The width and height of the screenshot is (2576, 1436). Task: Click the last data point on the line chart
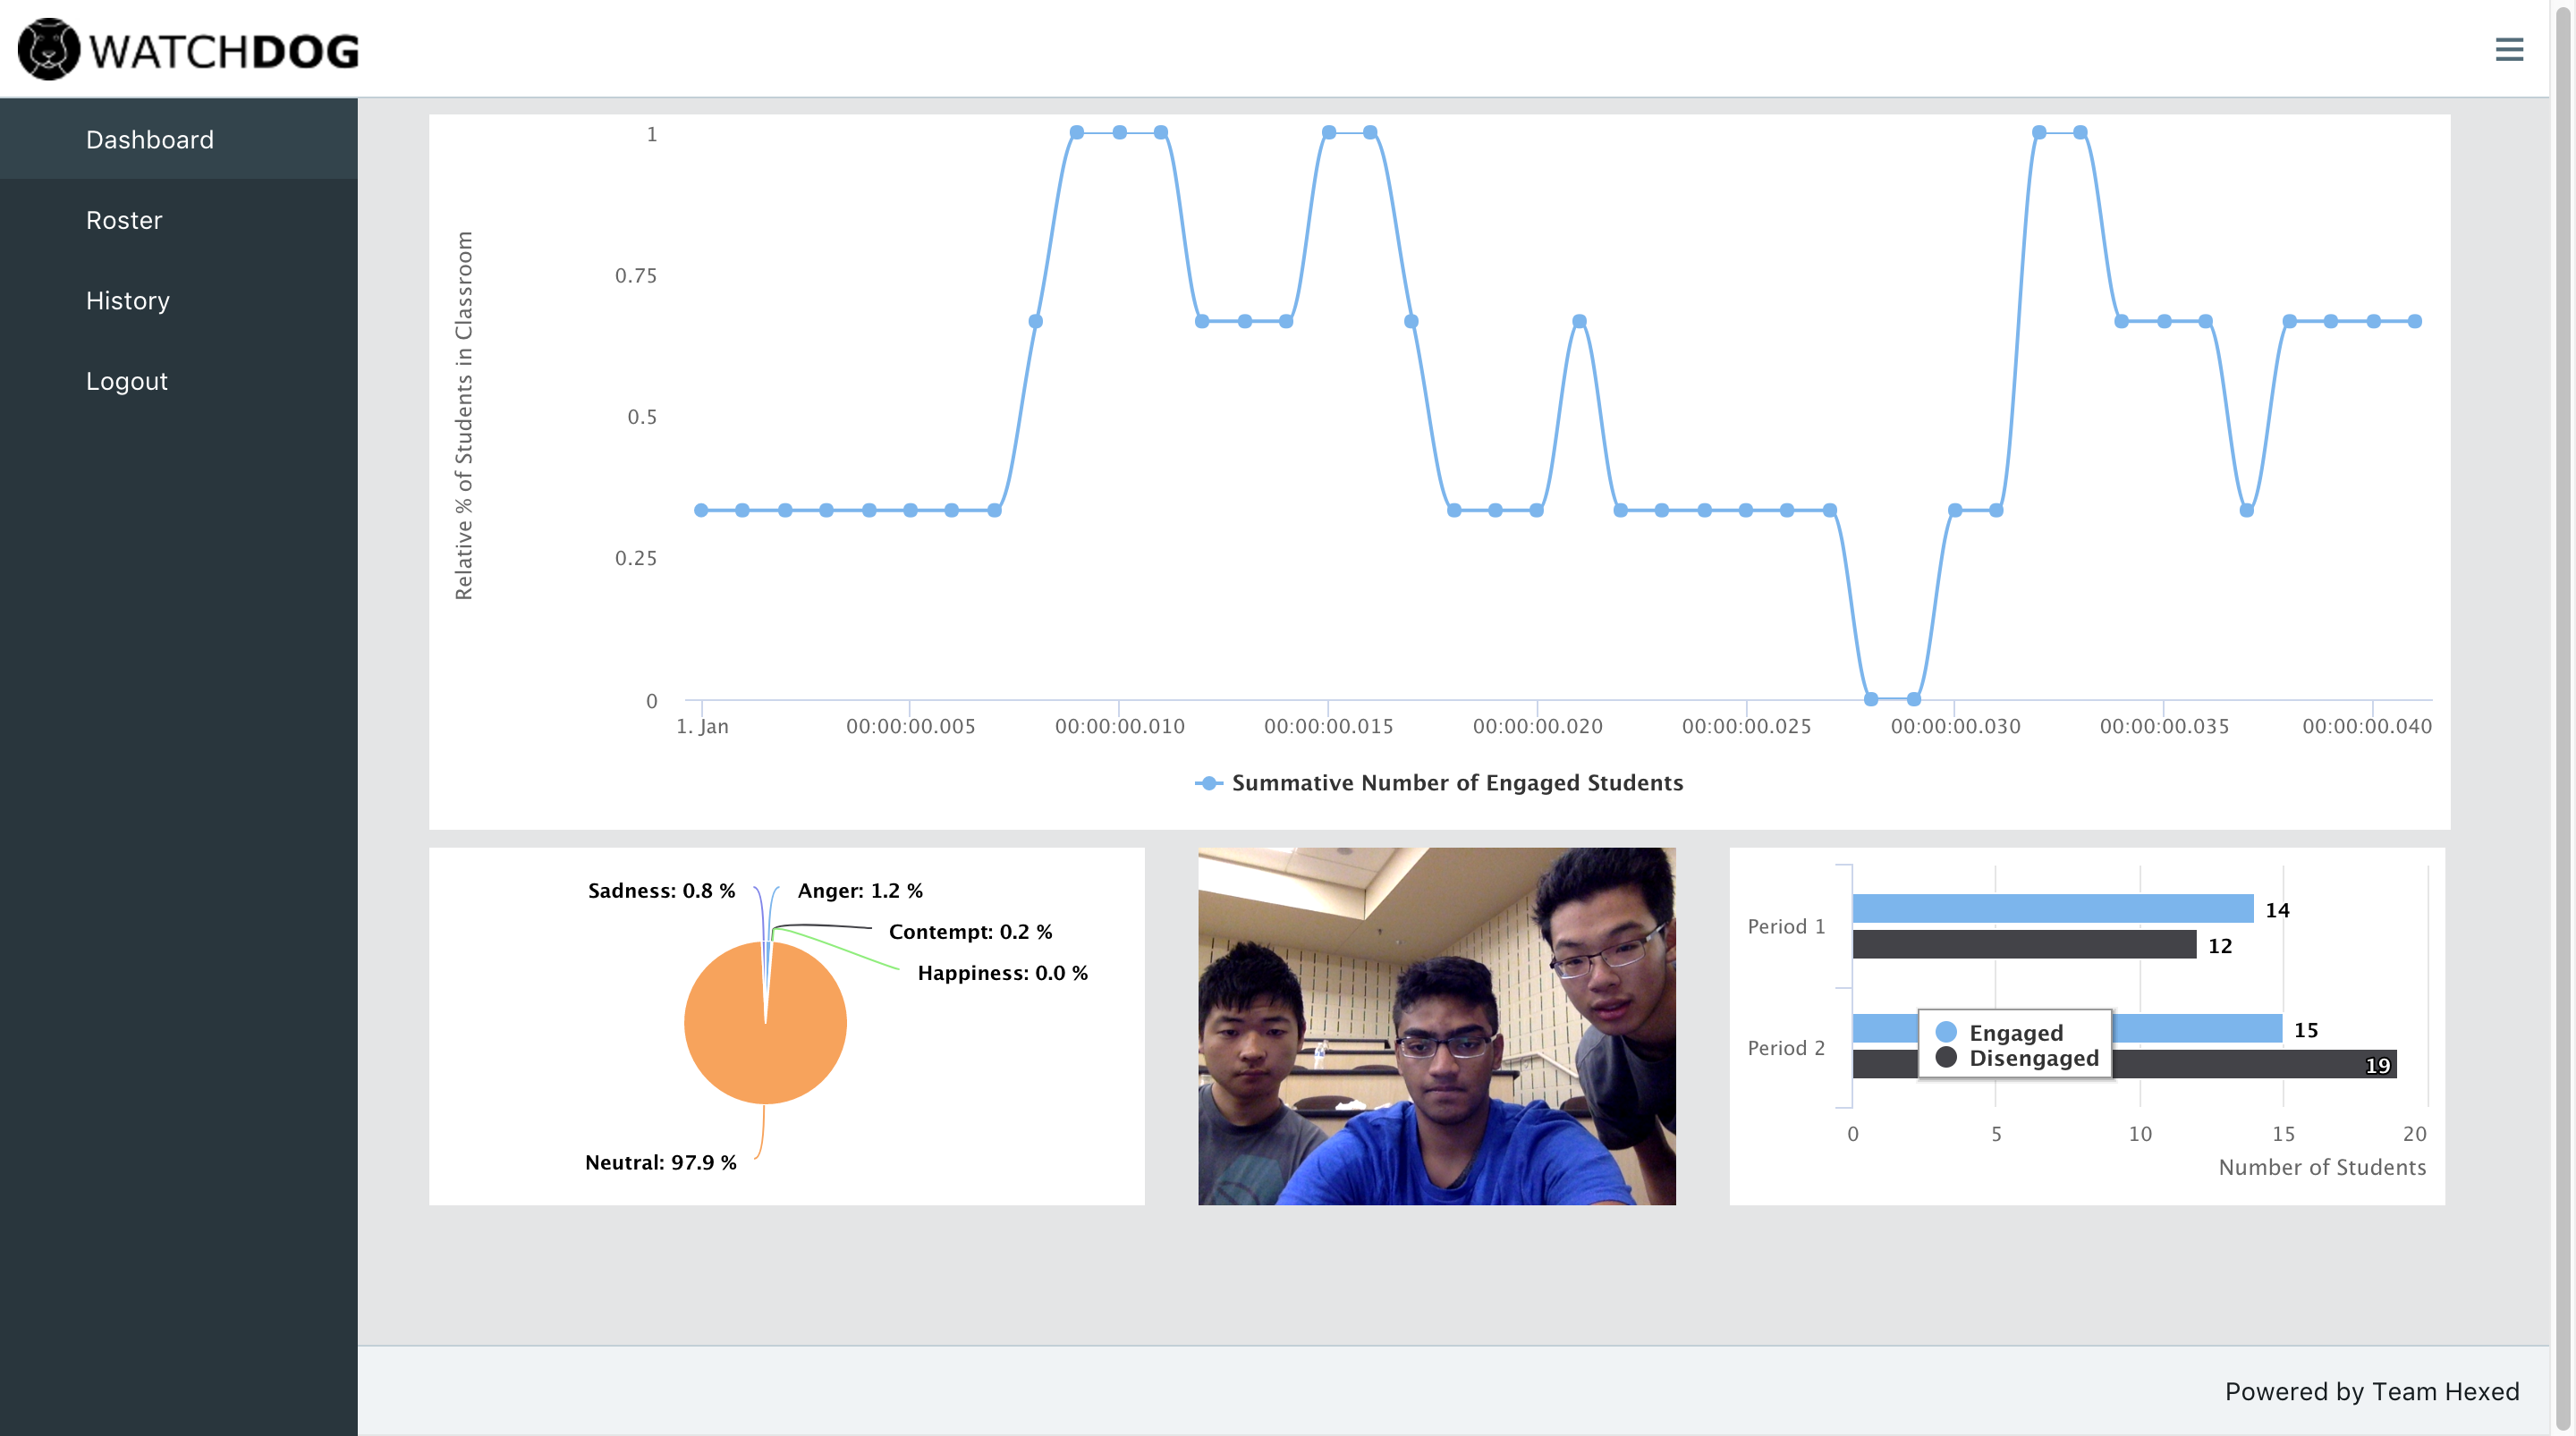coord(2414,321)
